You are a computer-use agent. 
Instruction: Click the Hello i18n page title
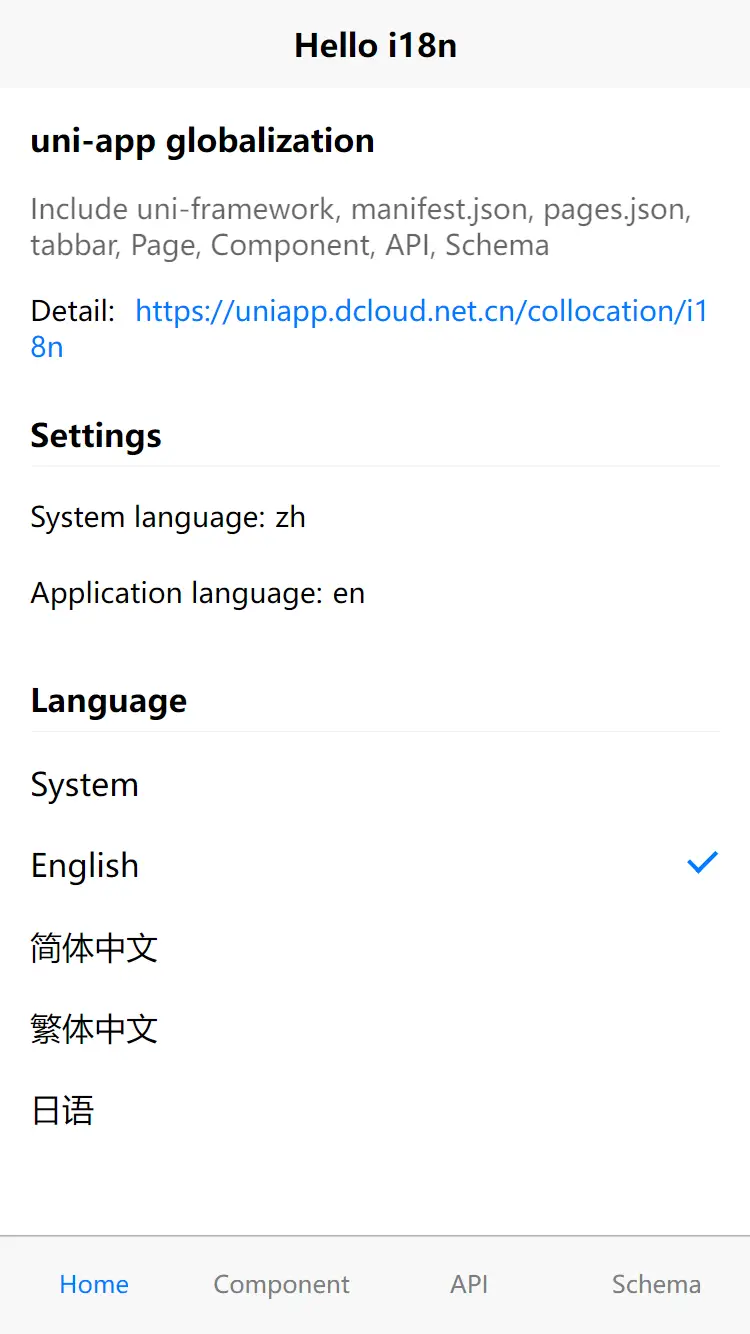[375, 45]
